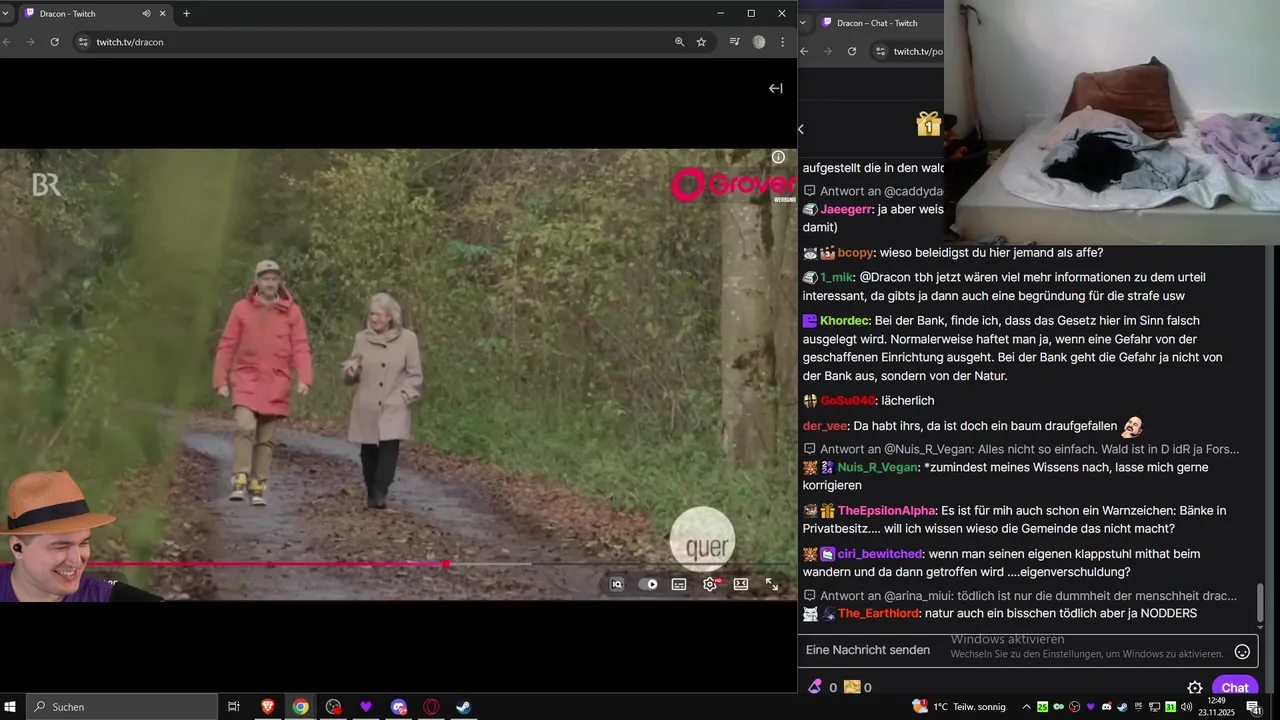This screenshot has height=720, width=1280.
Task: Switch to Chrome in the taskbar
Action: 300,707
